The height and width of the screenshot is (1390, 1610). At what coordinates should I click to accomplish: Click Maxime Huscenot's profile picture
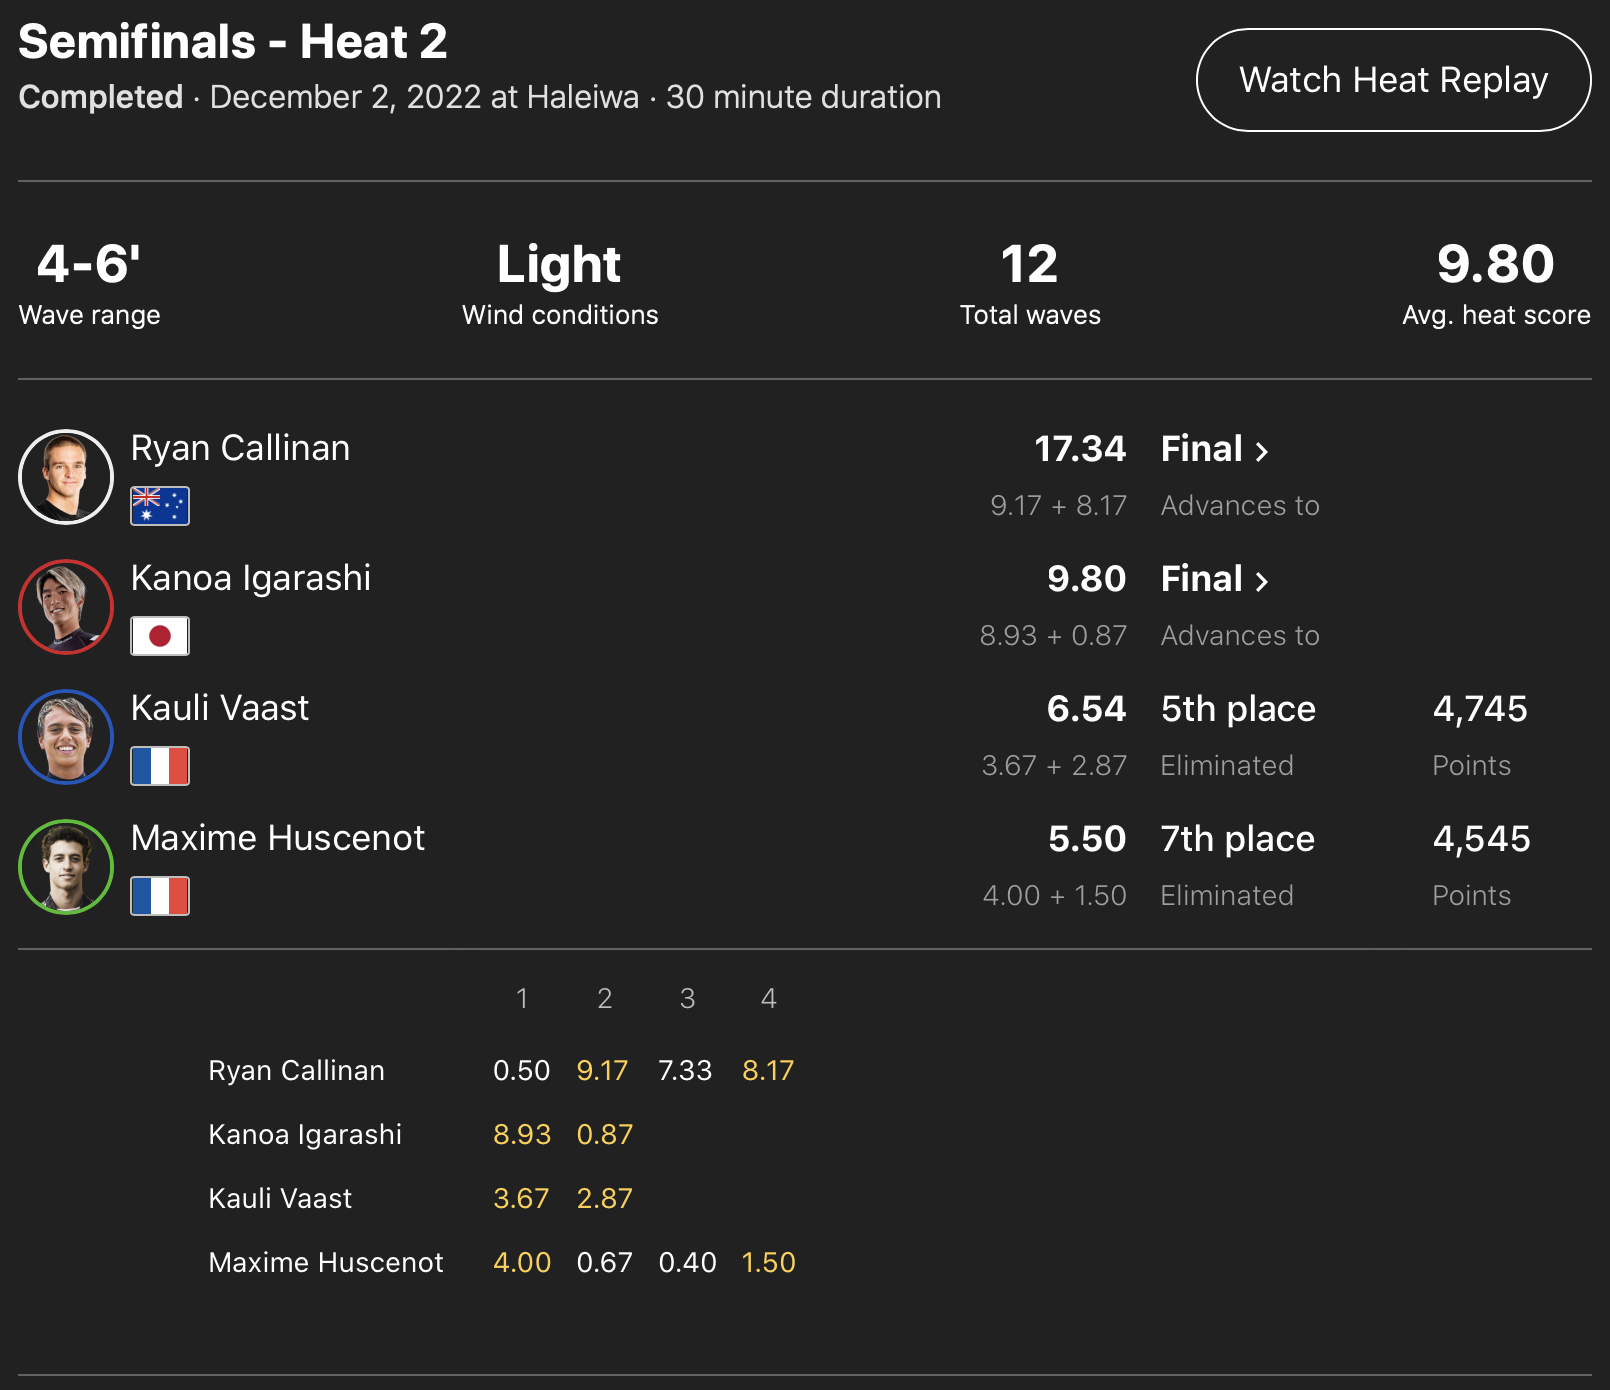(66, 867)
